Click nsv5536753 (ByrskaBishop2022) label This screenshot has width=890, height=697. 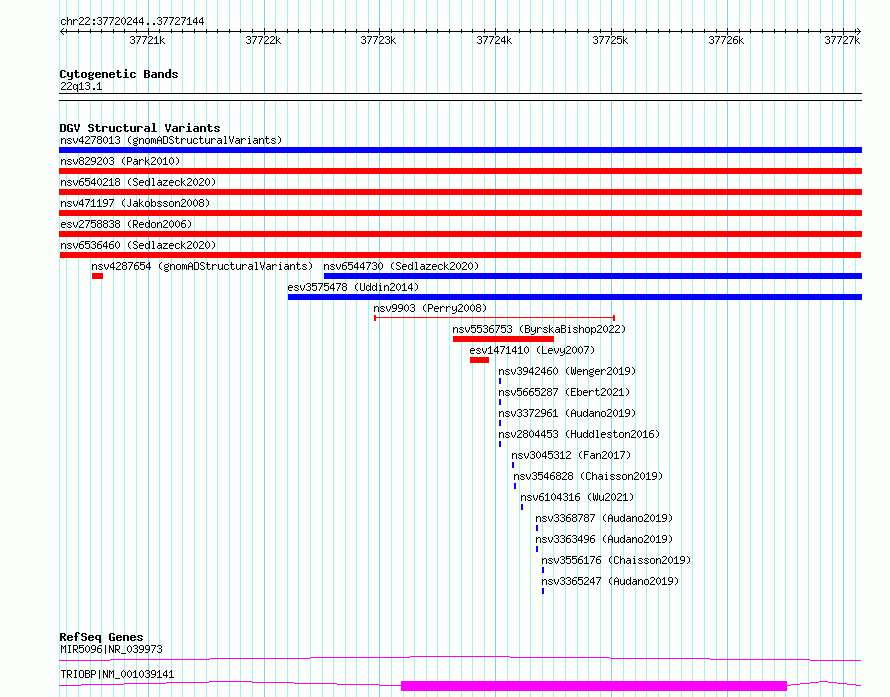point(539,329)
